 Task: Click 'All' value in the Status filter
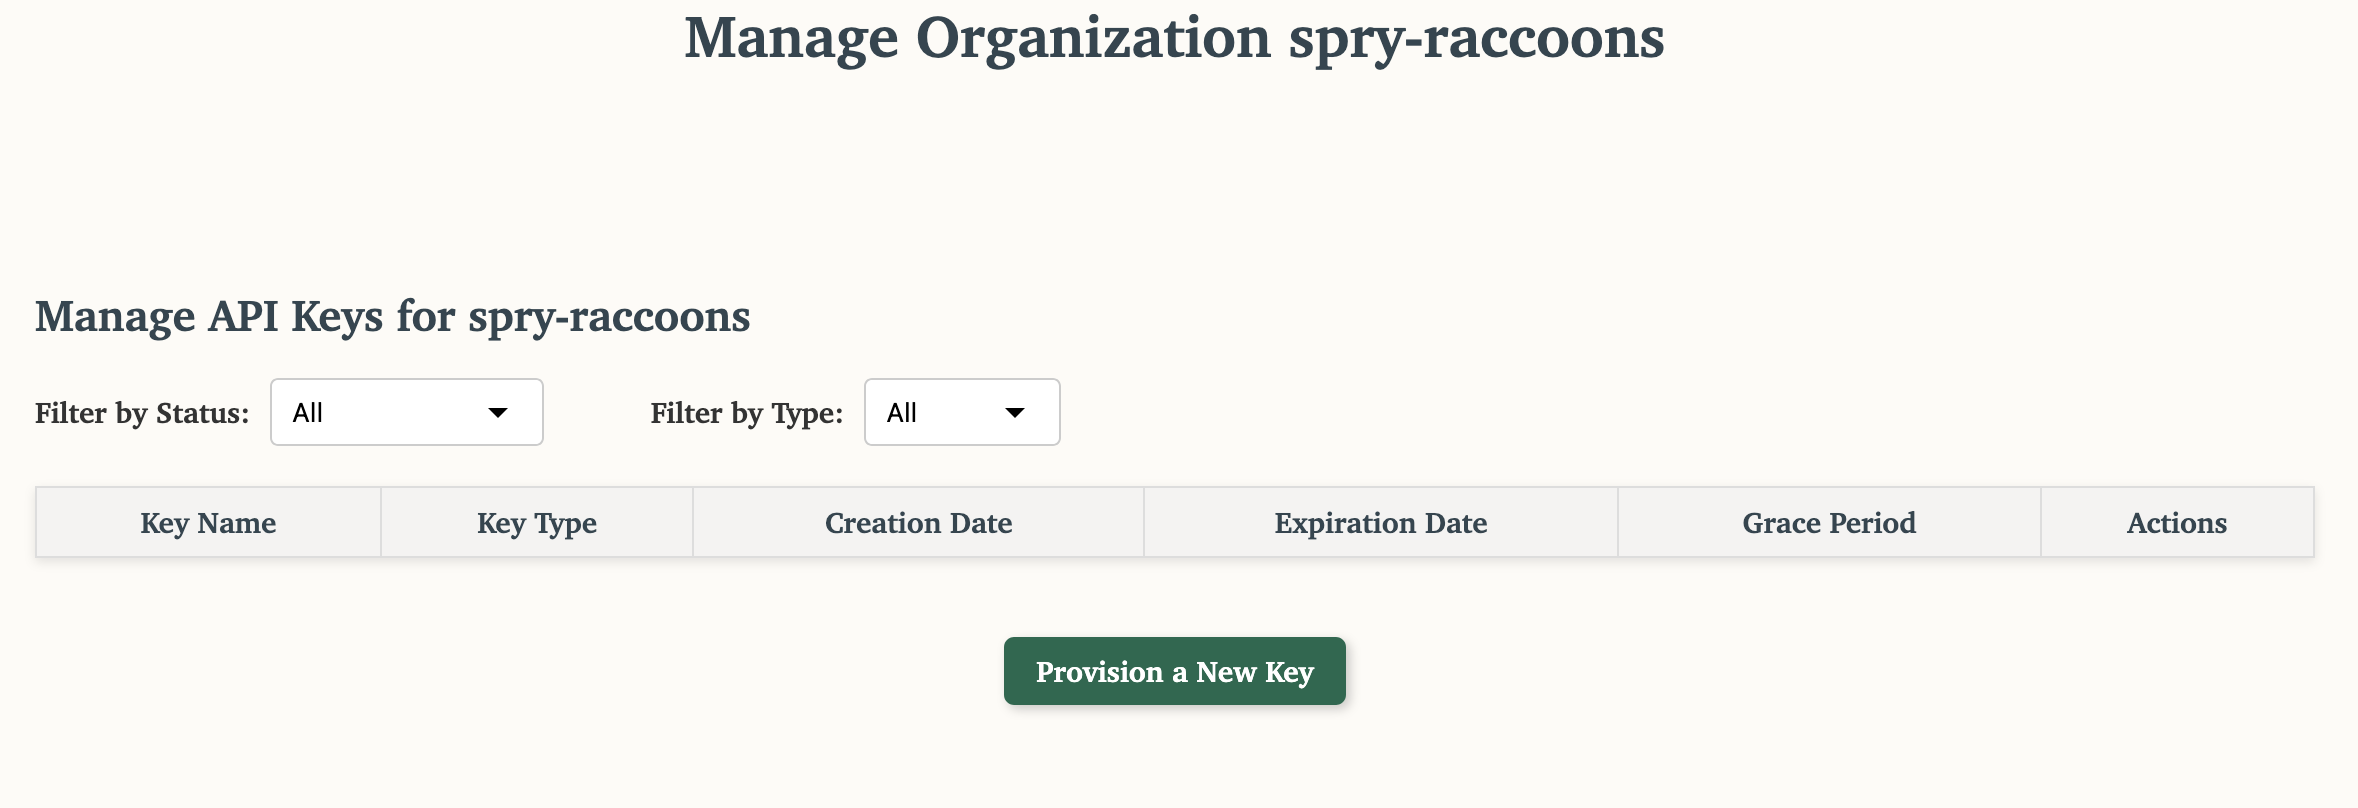click(308, 413)
